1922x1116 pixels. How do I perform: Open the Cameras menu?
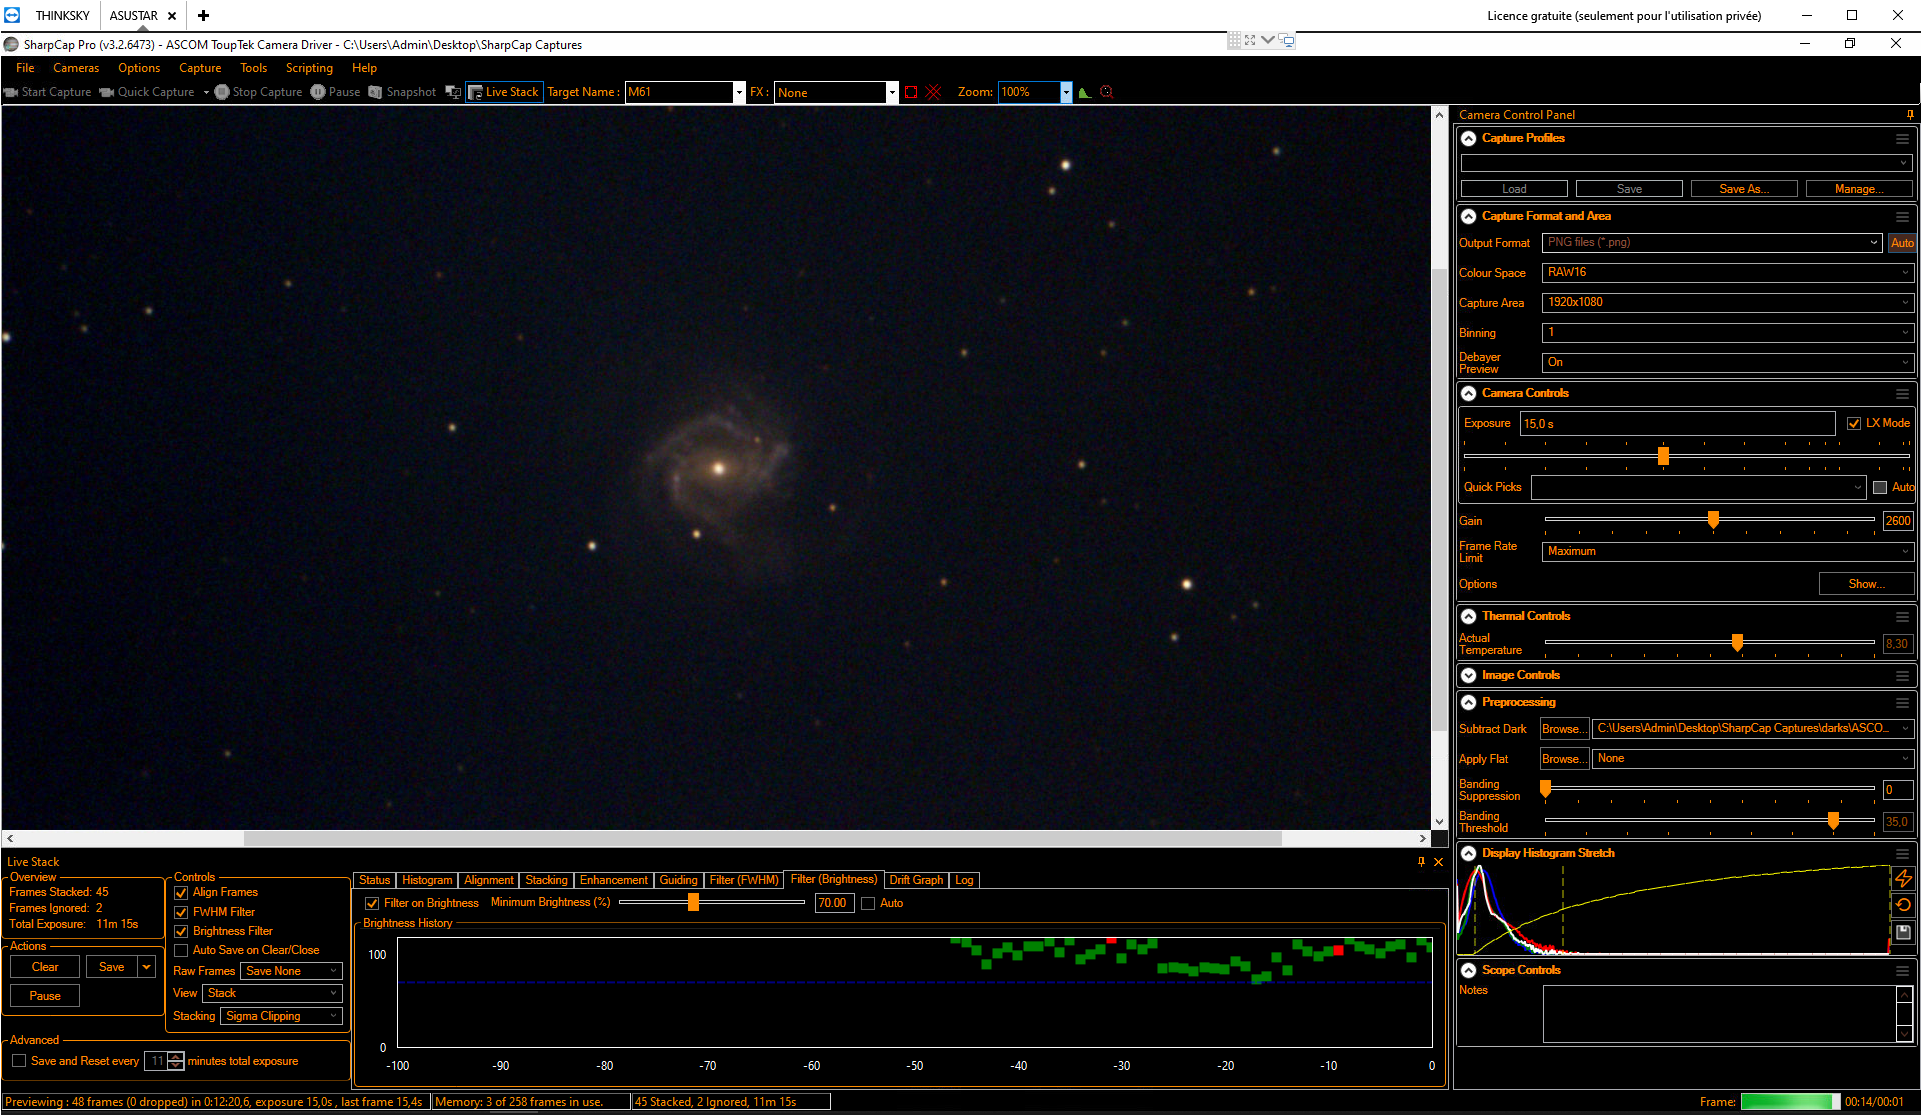[x=76, y=68]
